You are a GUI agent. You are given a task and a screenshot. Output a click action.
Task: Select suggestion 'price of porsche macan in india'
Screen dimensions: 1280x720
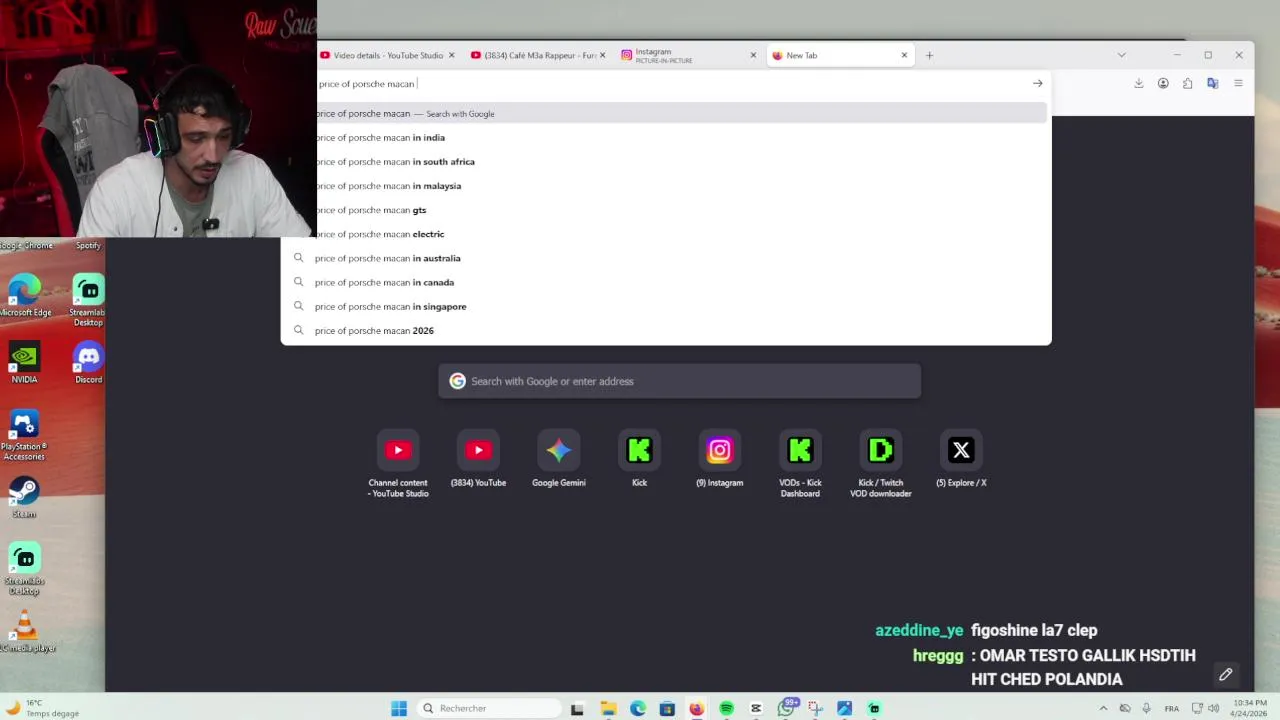click(682, 138)
